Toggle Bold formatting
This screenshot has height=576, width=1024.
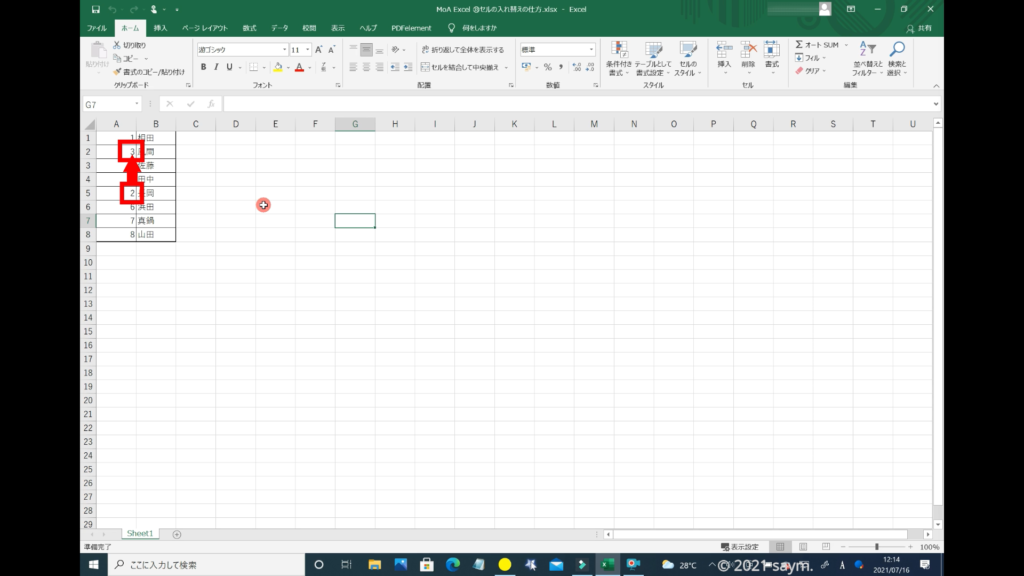pyautogui.click(x=203, y=67)
